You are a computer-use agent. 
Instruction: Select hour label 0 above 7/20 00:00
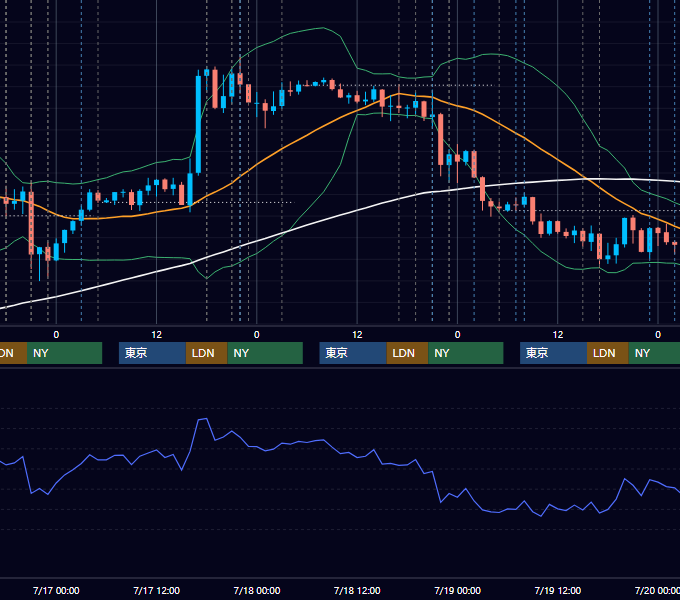[658, 335]
